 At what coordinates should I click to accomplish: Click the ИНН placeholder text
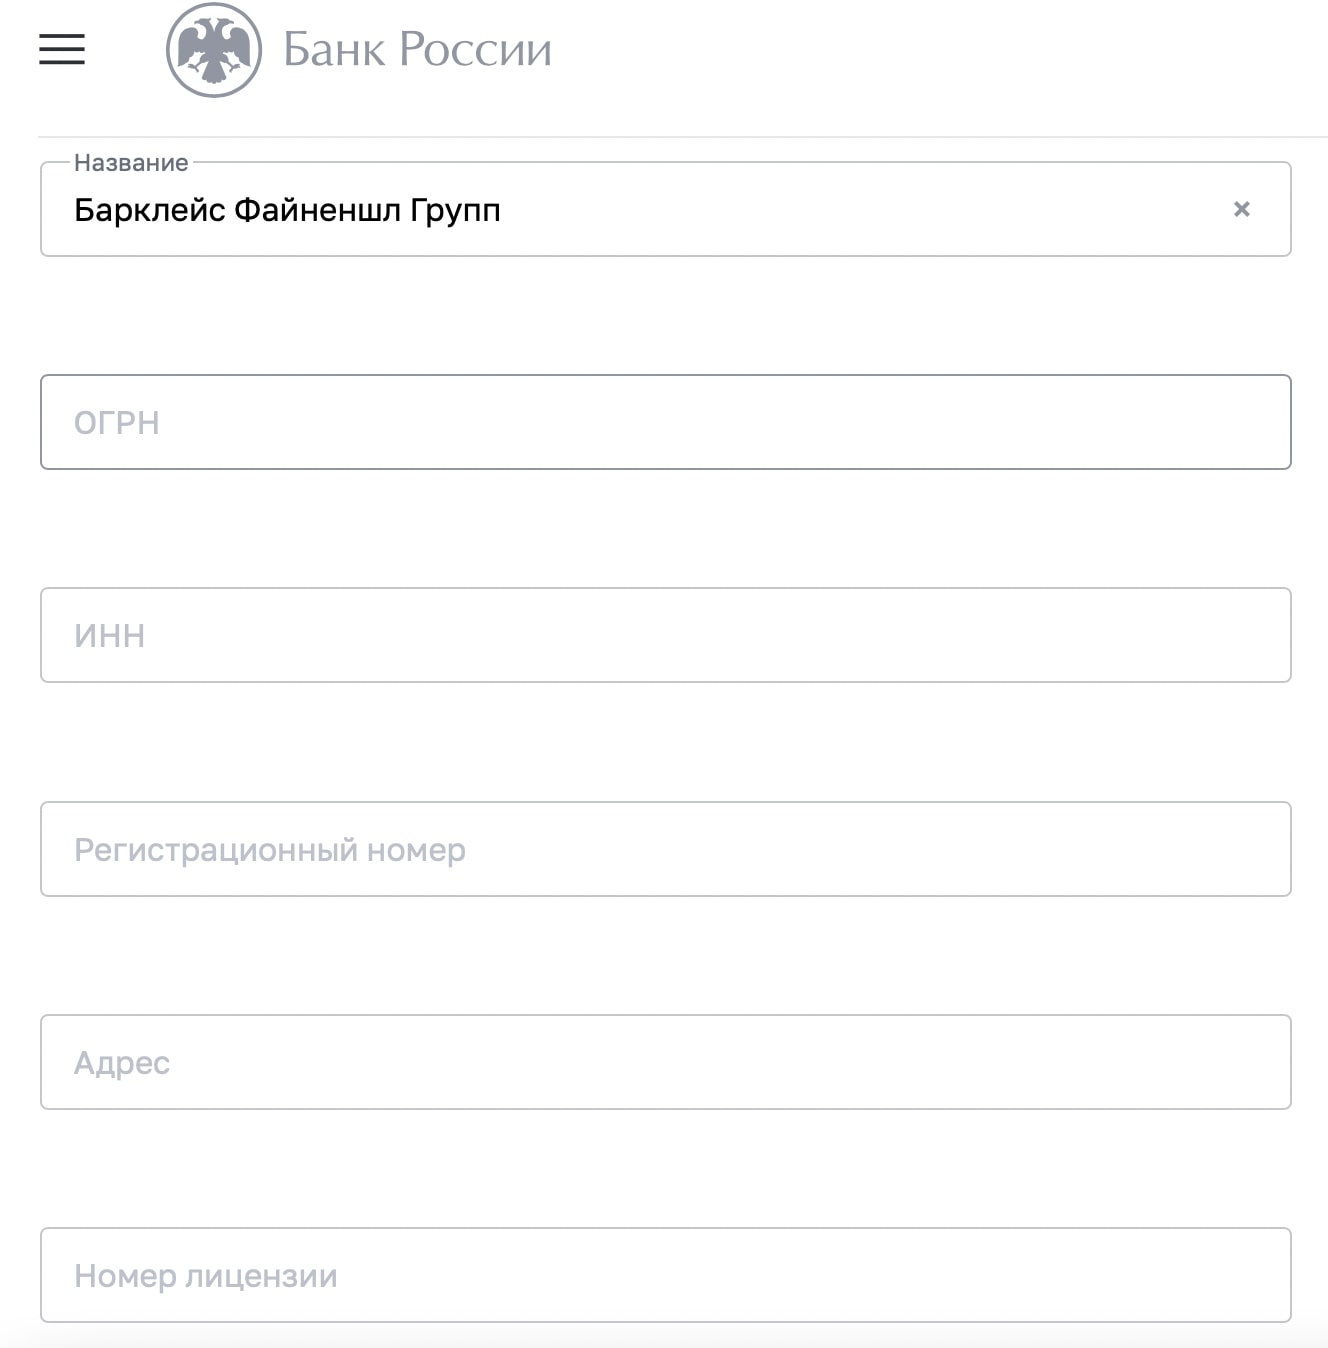(x=110, y=636)
